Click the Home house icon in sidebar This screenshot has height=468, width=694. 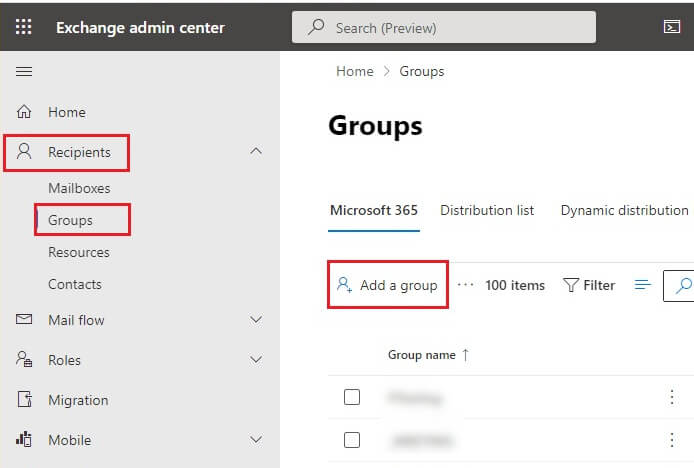25,112
